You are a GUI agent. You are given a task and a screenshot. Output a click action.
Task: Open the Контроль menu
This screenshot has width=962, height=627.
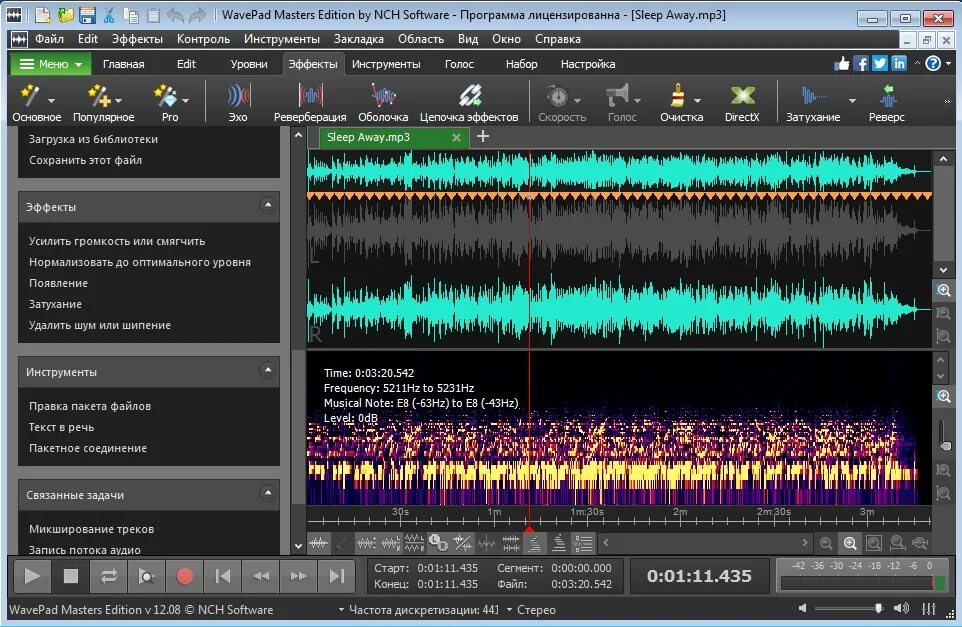[x=203, y=39]
